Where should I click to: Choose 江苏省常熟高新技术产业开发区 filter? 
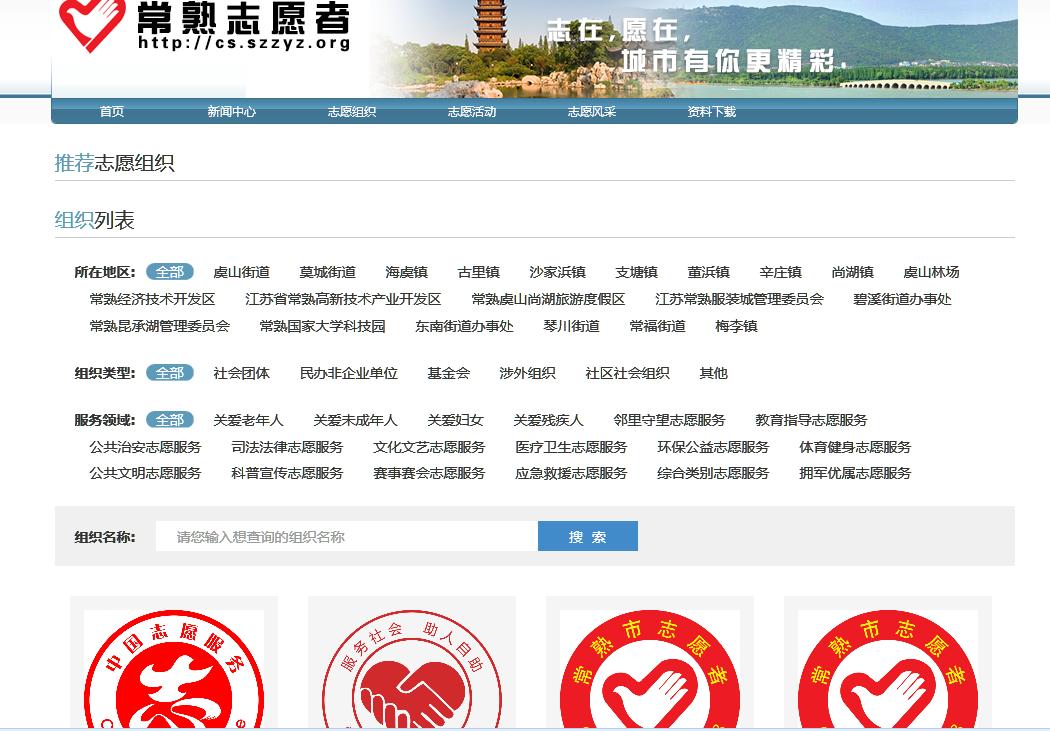(x=344, y=299)
